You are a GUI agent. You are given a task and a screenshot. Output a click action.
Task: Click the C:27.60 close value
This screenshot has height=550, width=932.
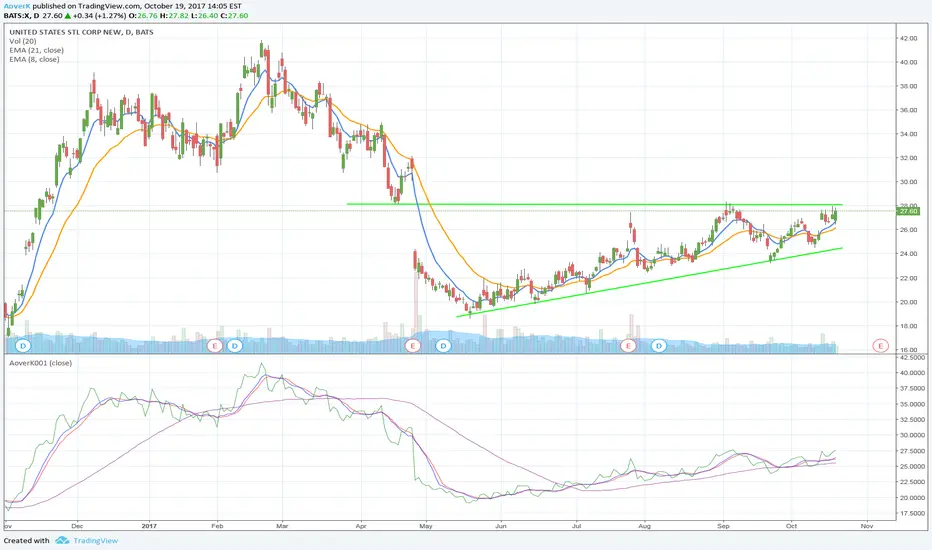pyautogui.click(x=234, y=15)
